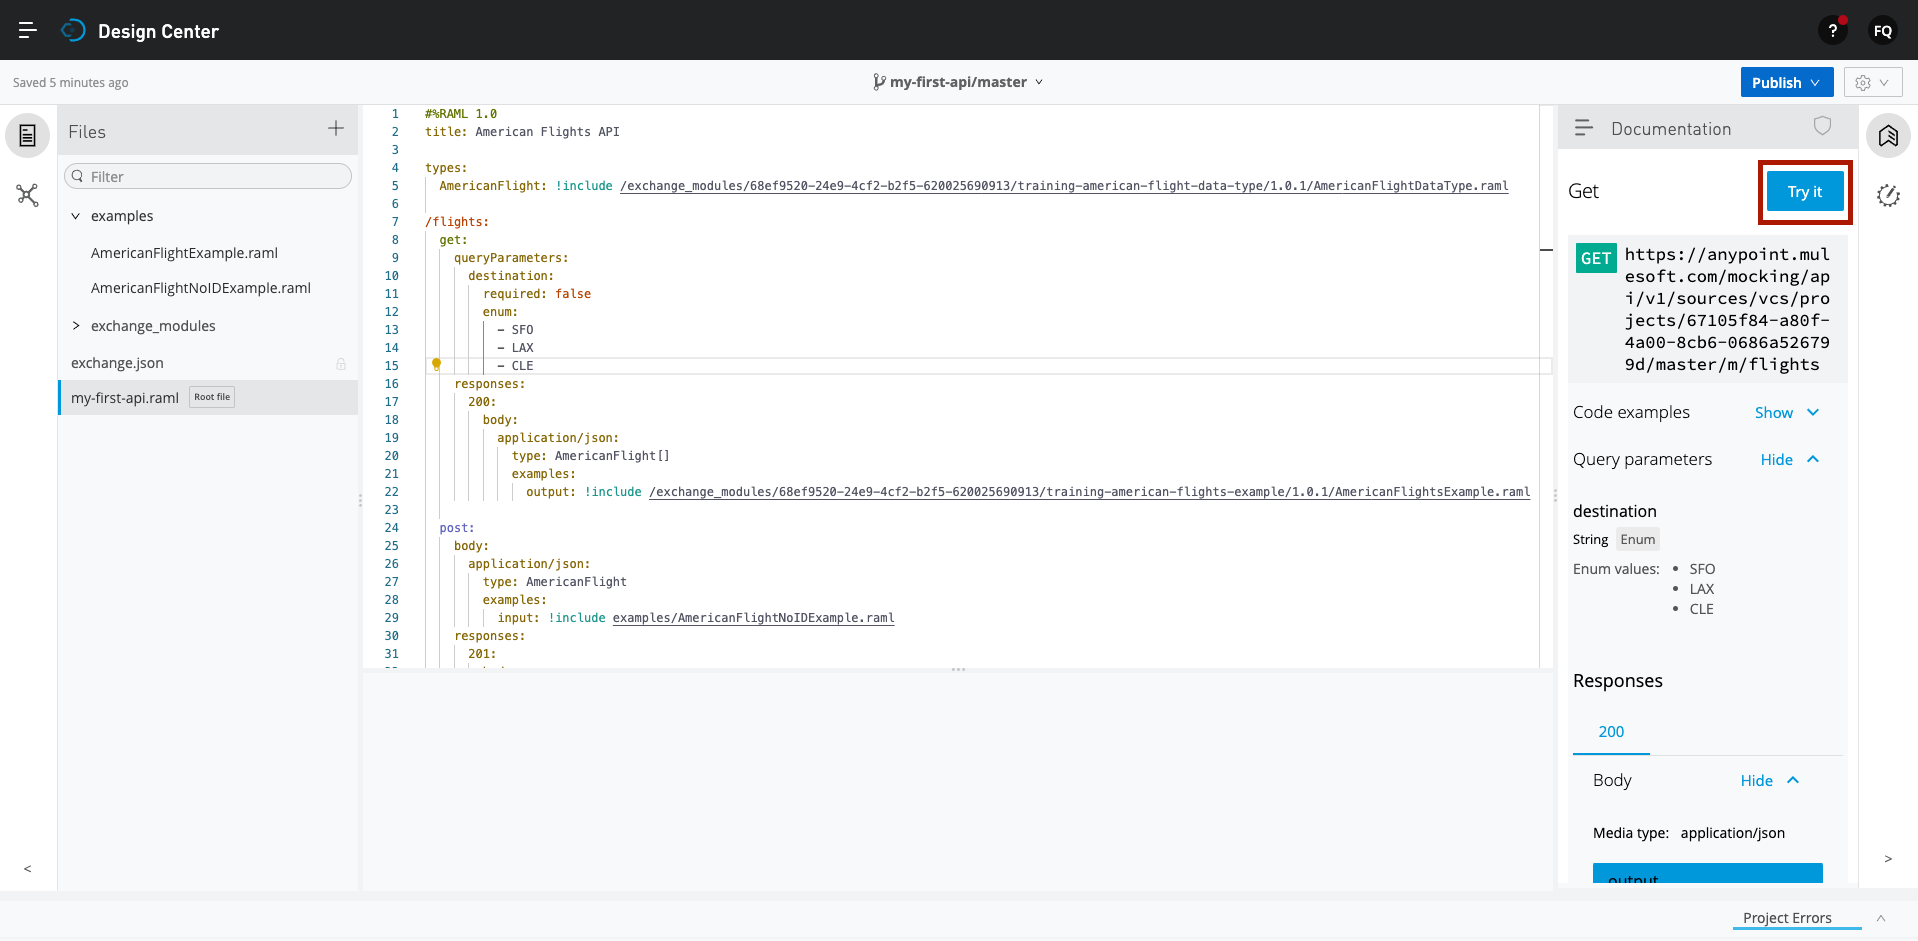Click the CLE enum value in documentation
The height and width of the screenshot is (941, 1918).
1701,609
